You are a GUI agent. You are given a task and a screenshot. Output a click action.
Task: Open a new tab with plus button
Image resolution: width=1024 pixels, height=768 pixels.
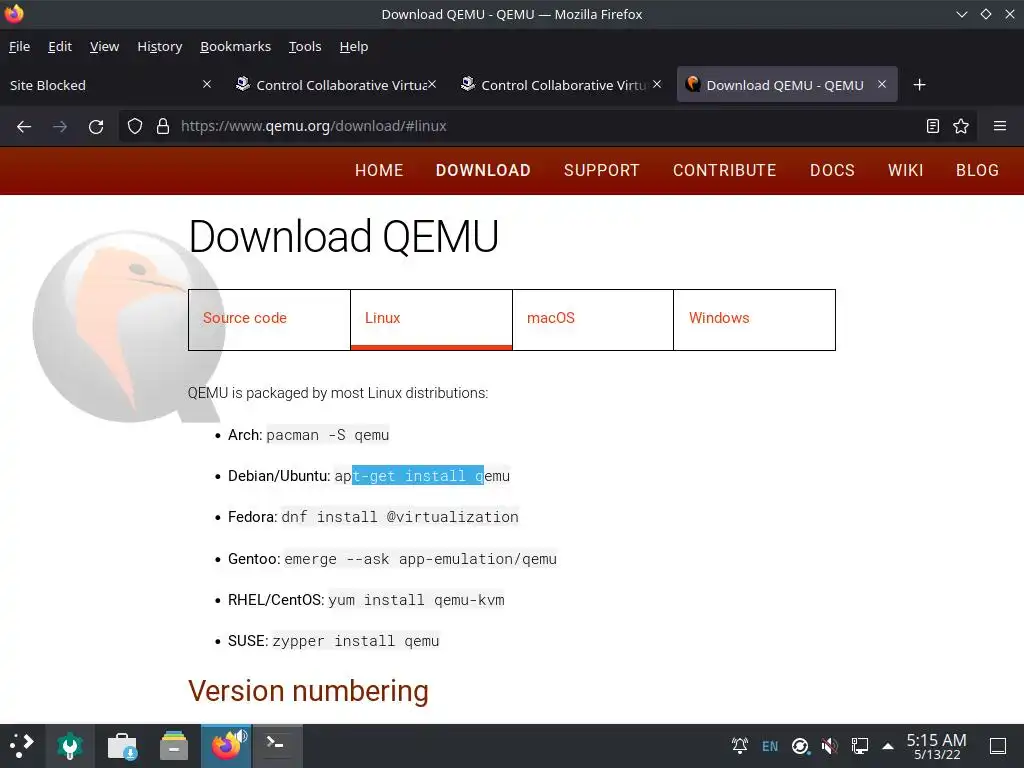919,85
